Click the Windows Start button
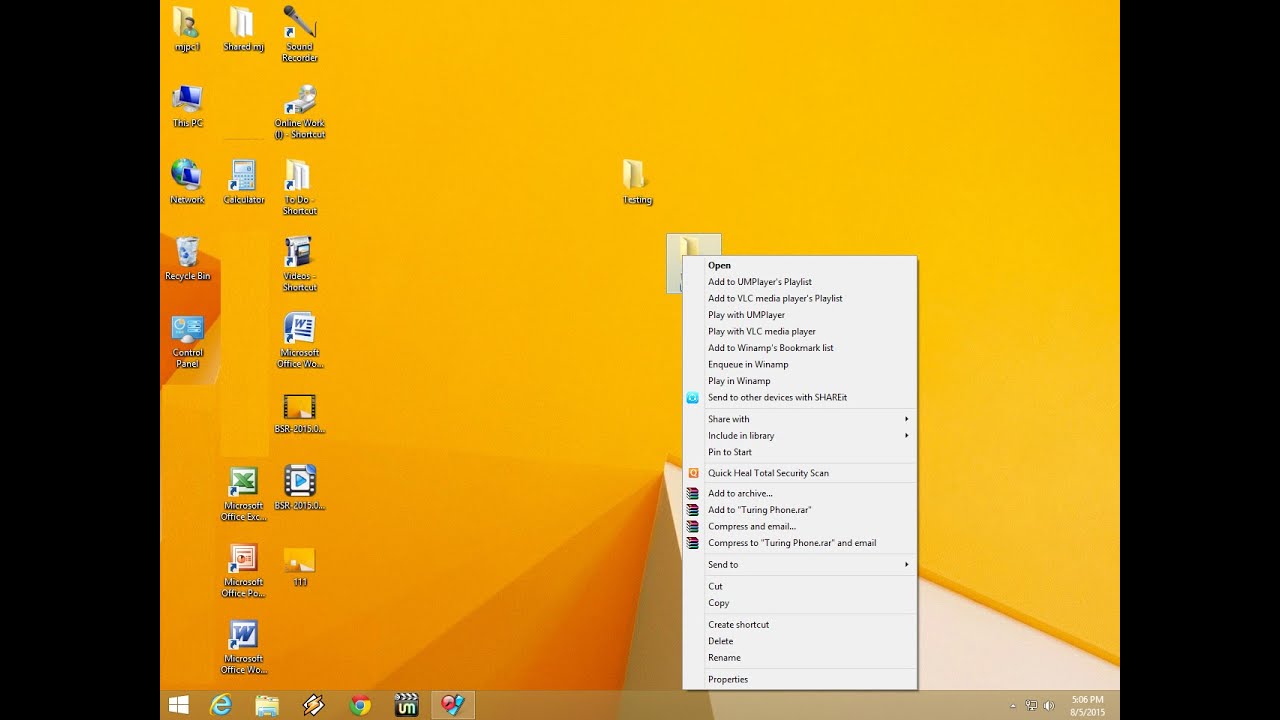The width and height of the screenshot is (1280, 720). pyautogui.click(x=179, y=705)
